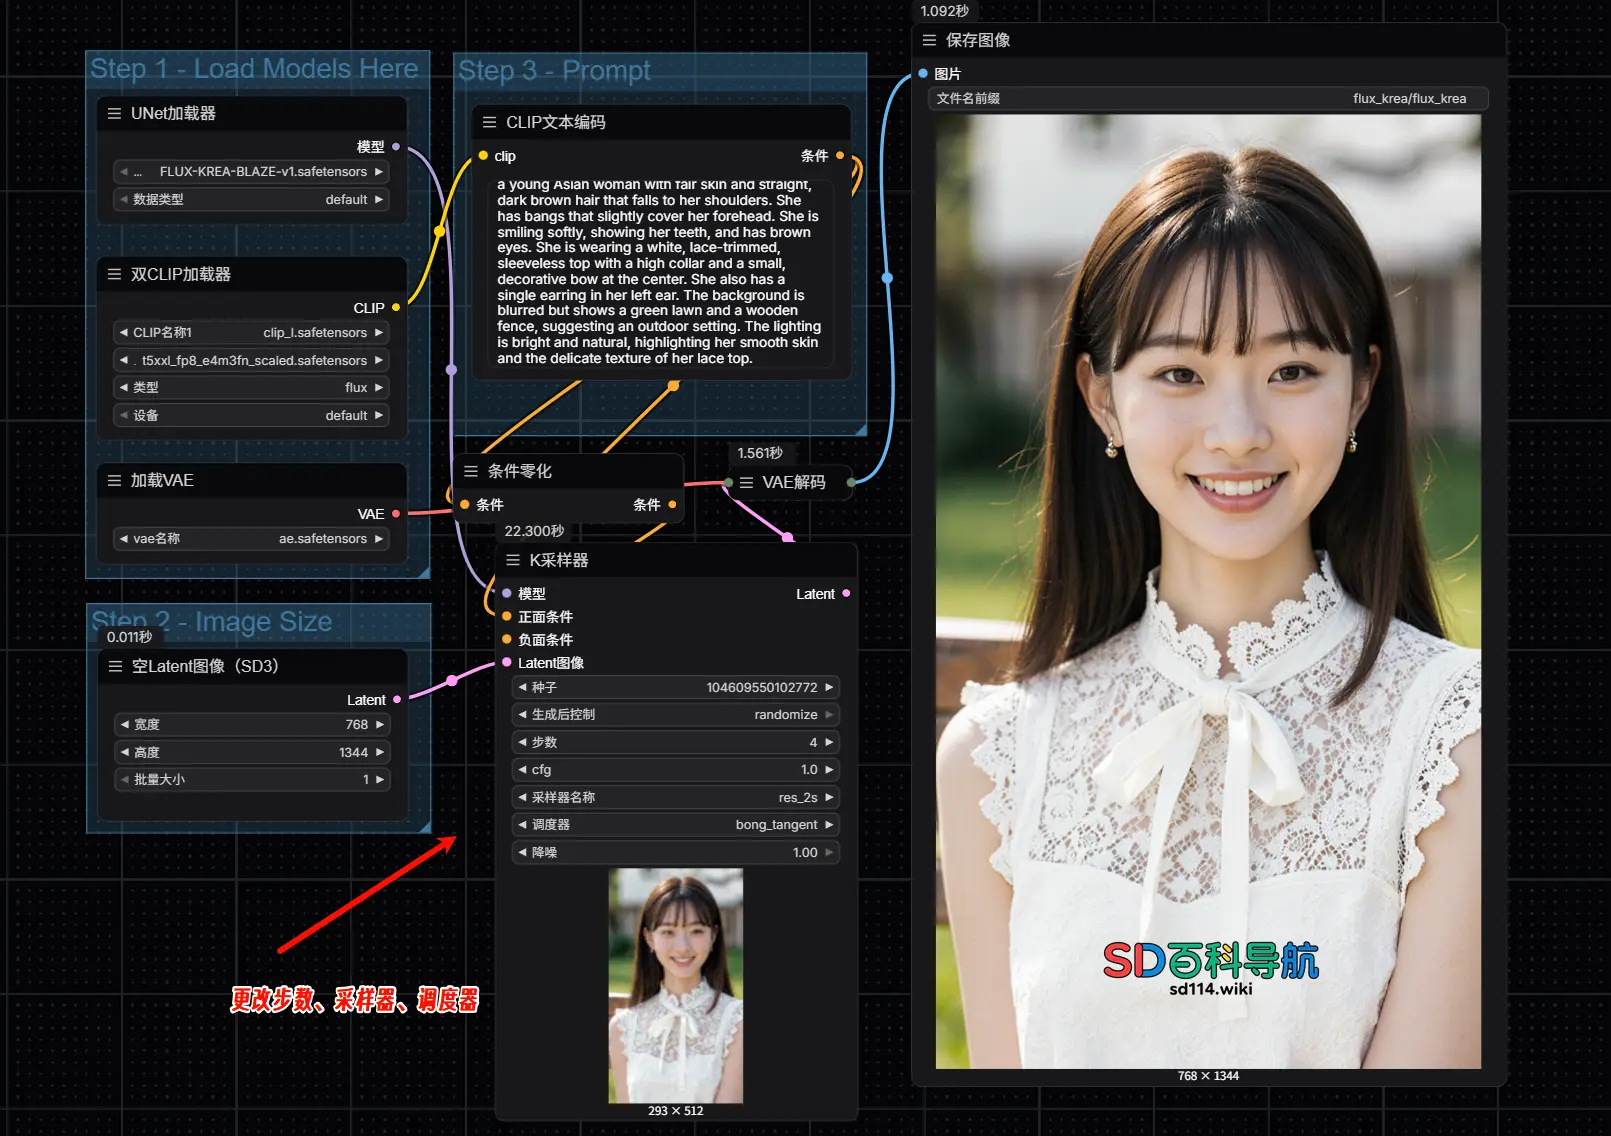Click the 图片 input port on 保存图像
Screen dimensions: 1611x1136
pyautogui.click(x=923, y=74)
